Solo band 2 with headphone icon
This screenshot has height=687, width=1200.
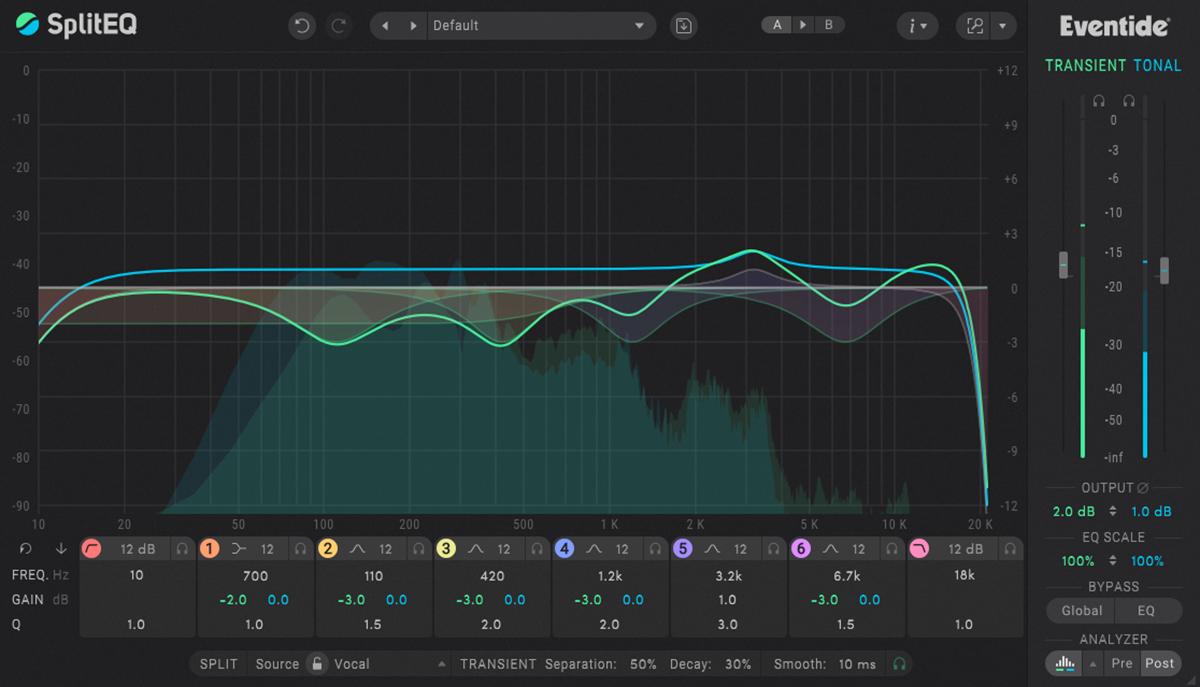point(418,549)
